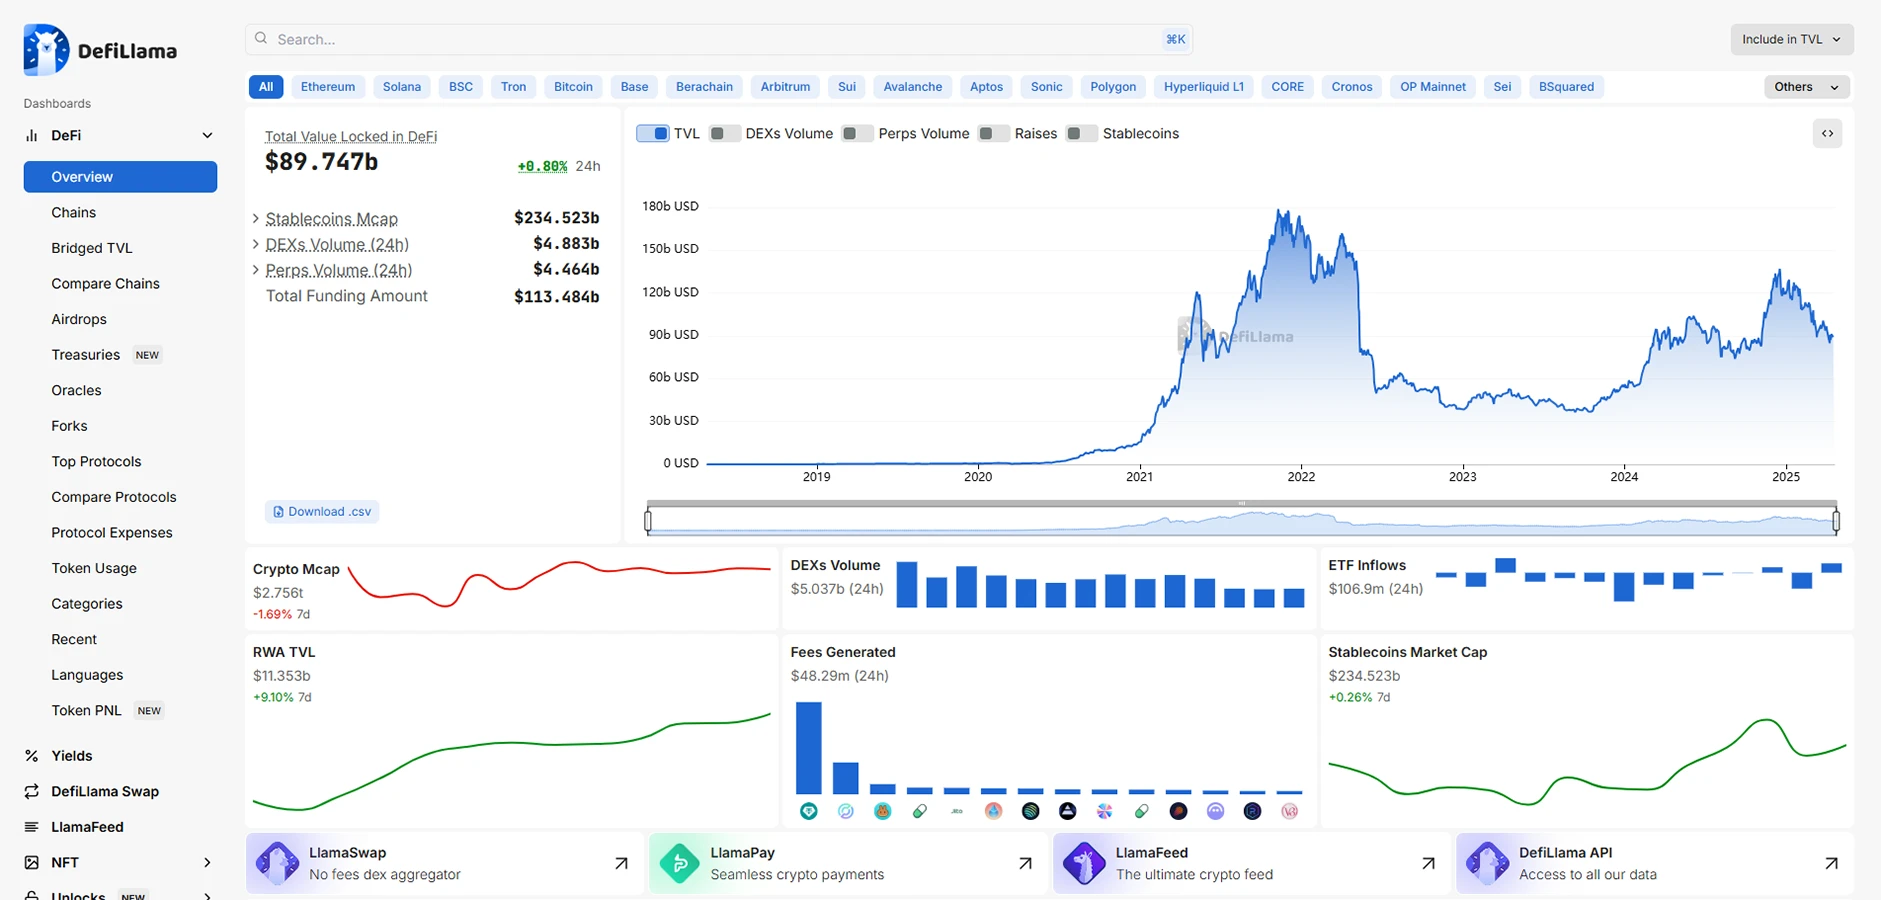The image size is (1881, 900).
Task: Enable the DEXs Volume chart switch
Action: 724,134
